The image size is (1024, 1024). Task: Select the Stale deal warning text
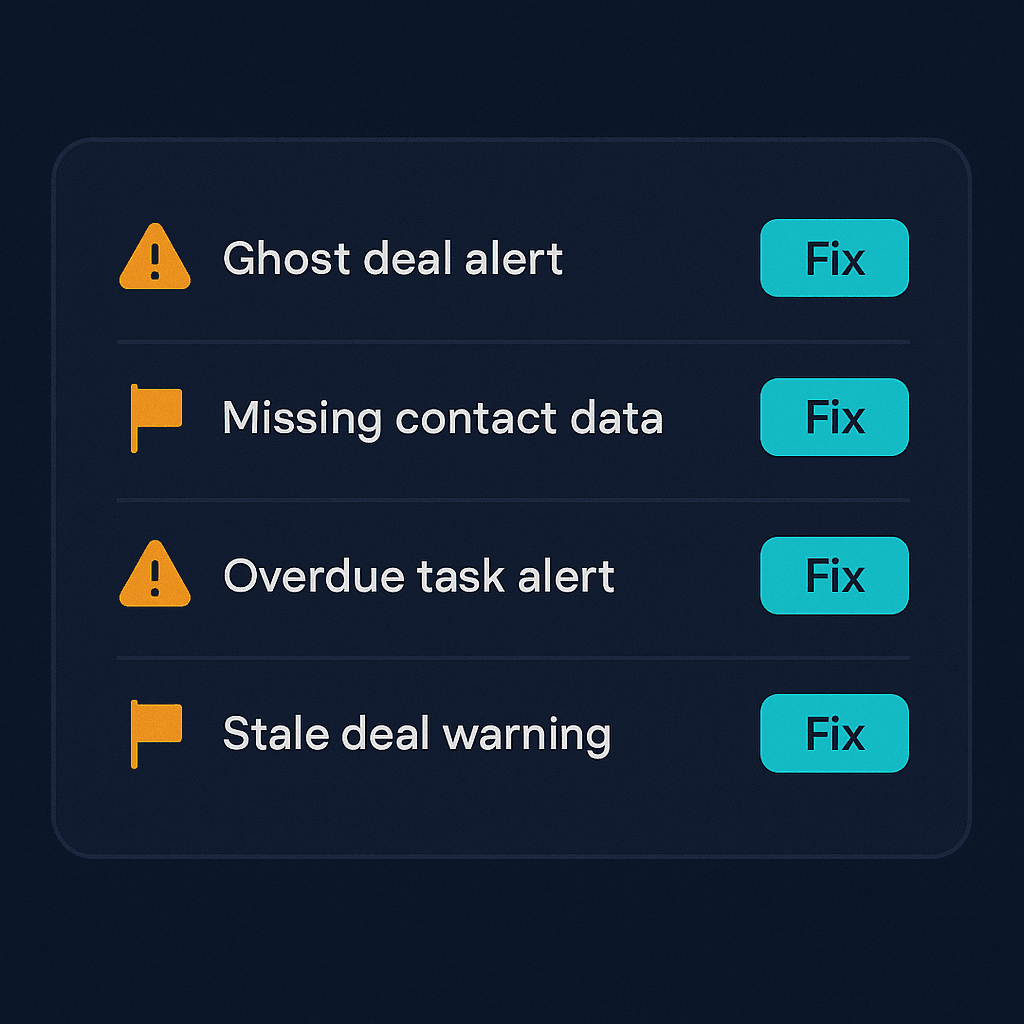416,734
